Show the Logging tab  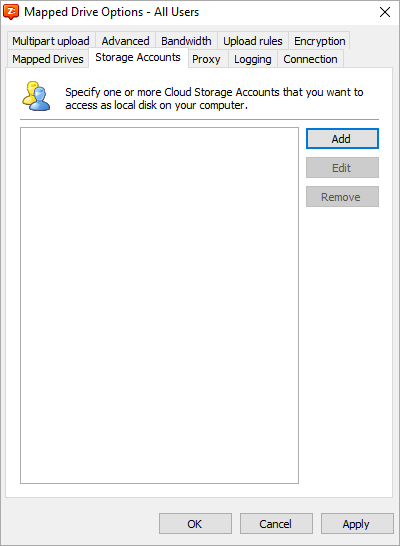point(253,59)
